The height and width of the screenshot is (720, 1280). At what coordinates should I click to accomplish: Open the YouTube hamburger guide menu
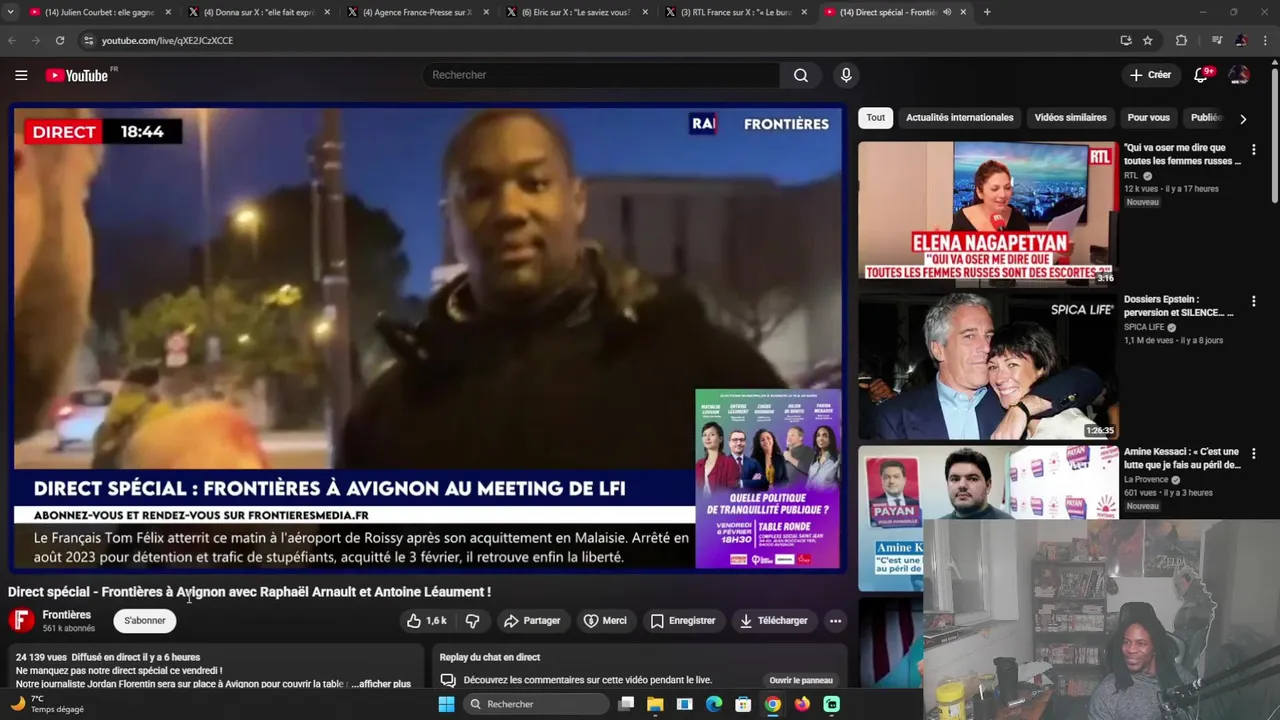[x=21, y=75]
